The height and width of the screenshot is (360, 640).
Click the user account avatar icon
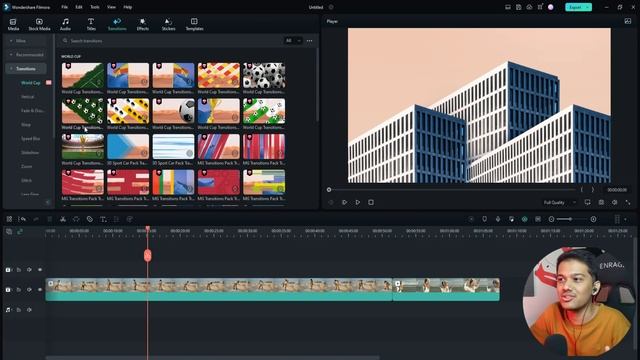551,7
